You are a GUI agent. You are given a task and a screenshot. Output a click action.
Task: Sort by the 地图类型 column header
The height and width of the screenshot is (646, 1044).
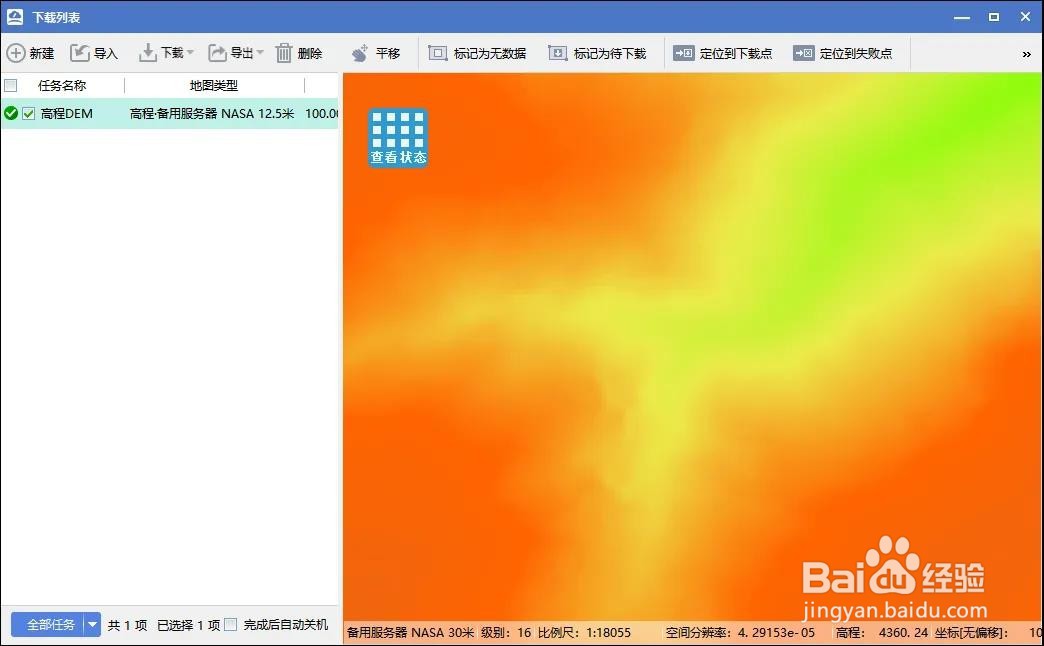(x=214, y=85)
